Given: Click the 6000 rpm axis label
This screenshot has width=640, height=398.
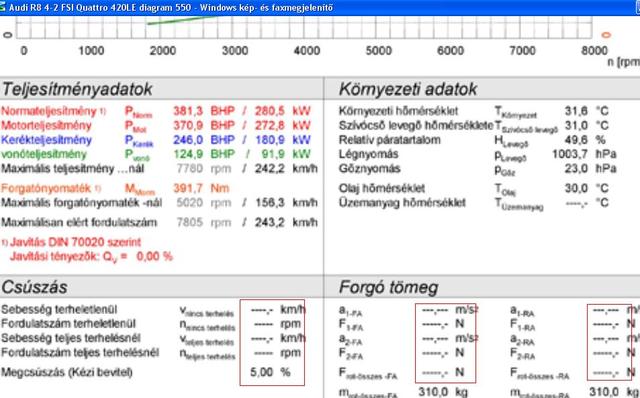Looking at the screenshot, I should [450, 51].
